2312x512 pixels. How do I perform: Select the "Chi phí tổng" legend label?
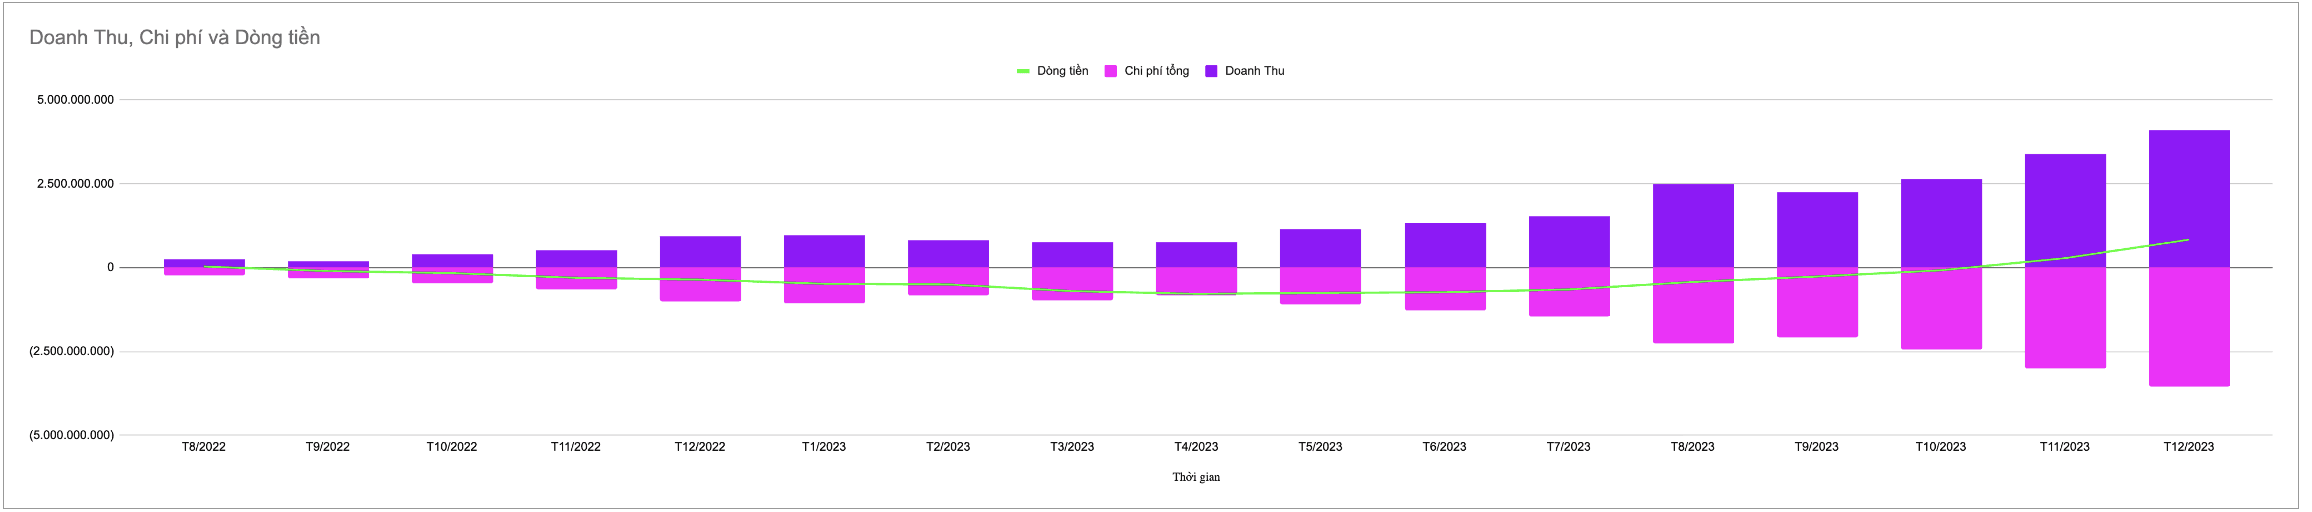[1157, 71]
